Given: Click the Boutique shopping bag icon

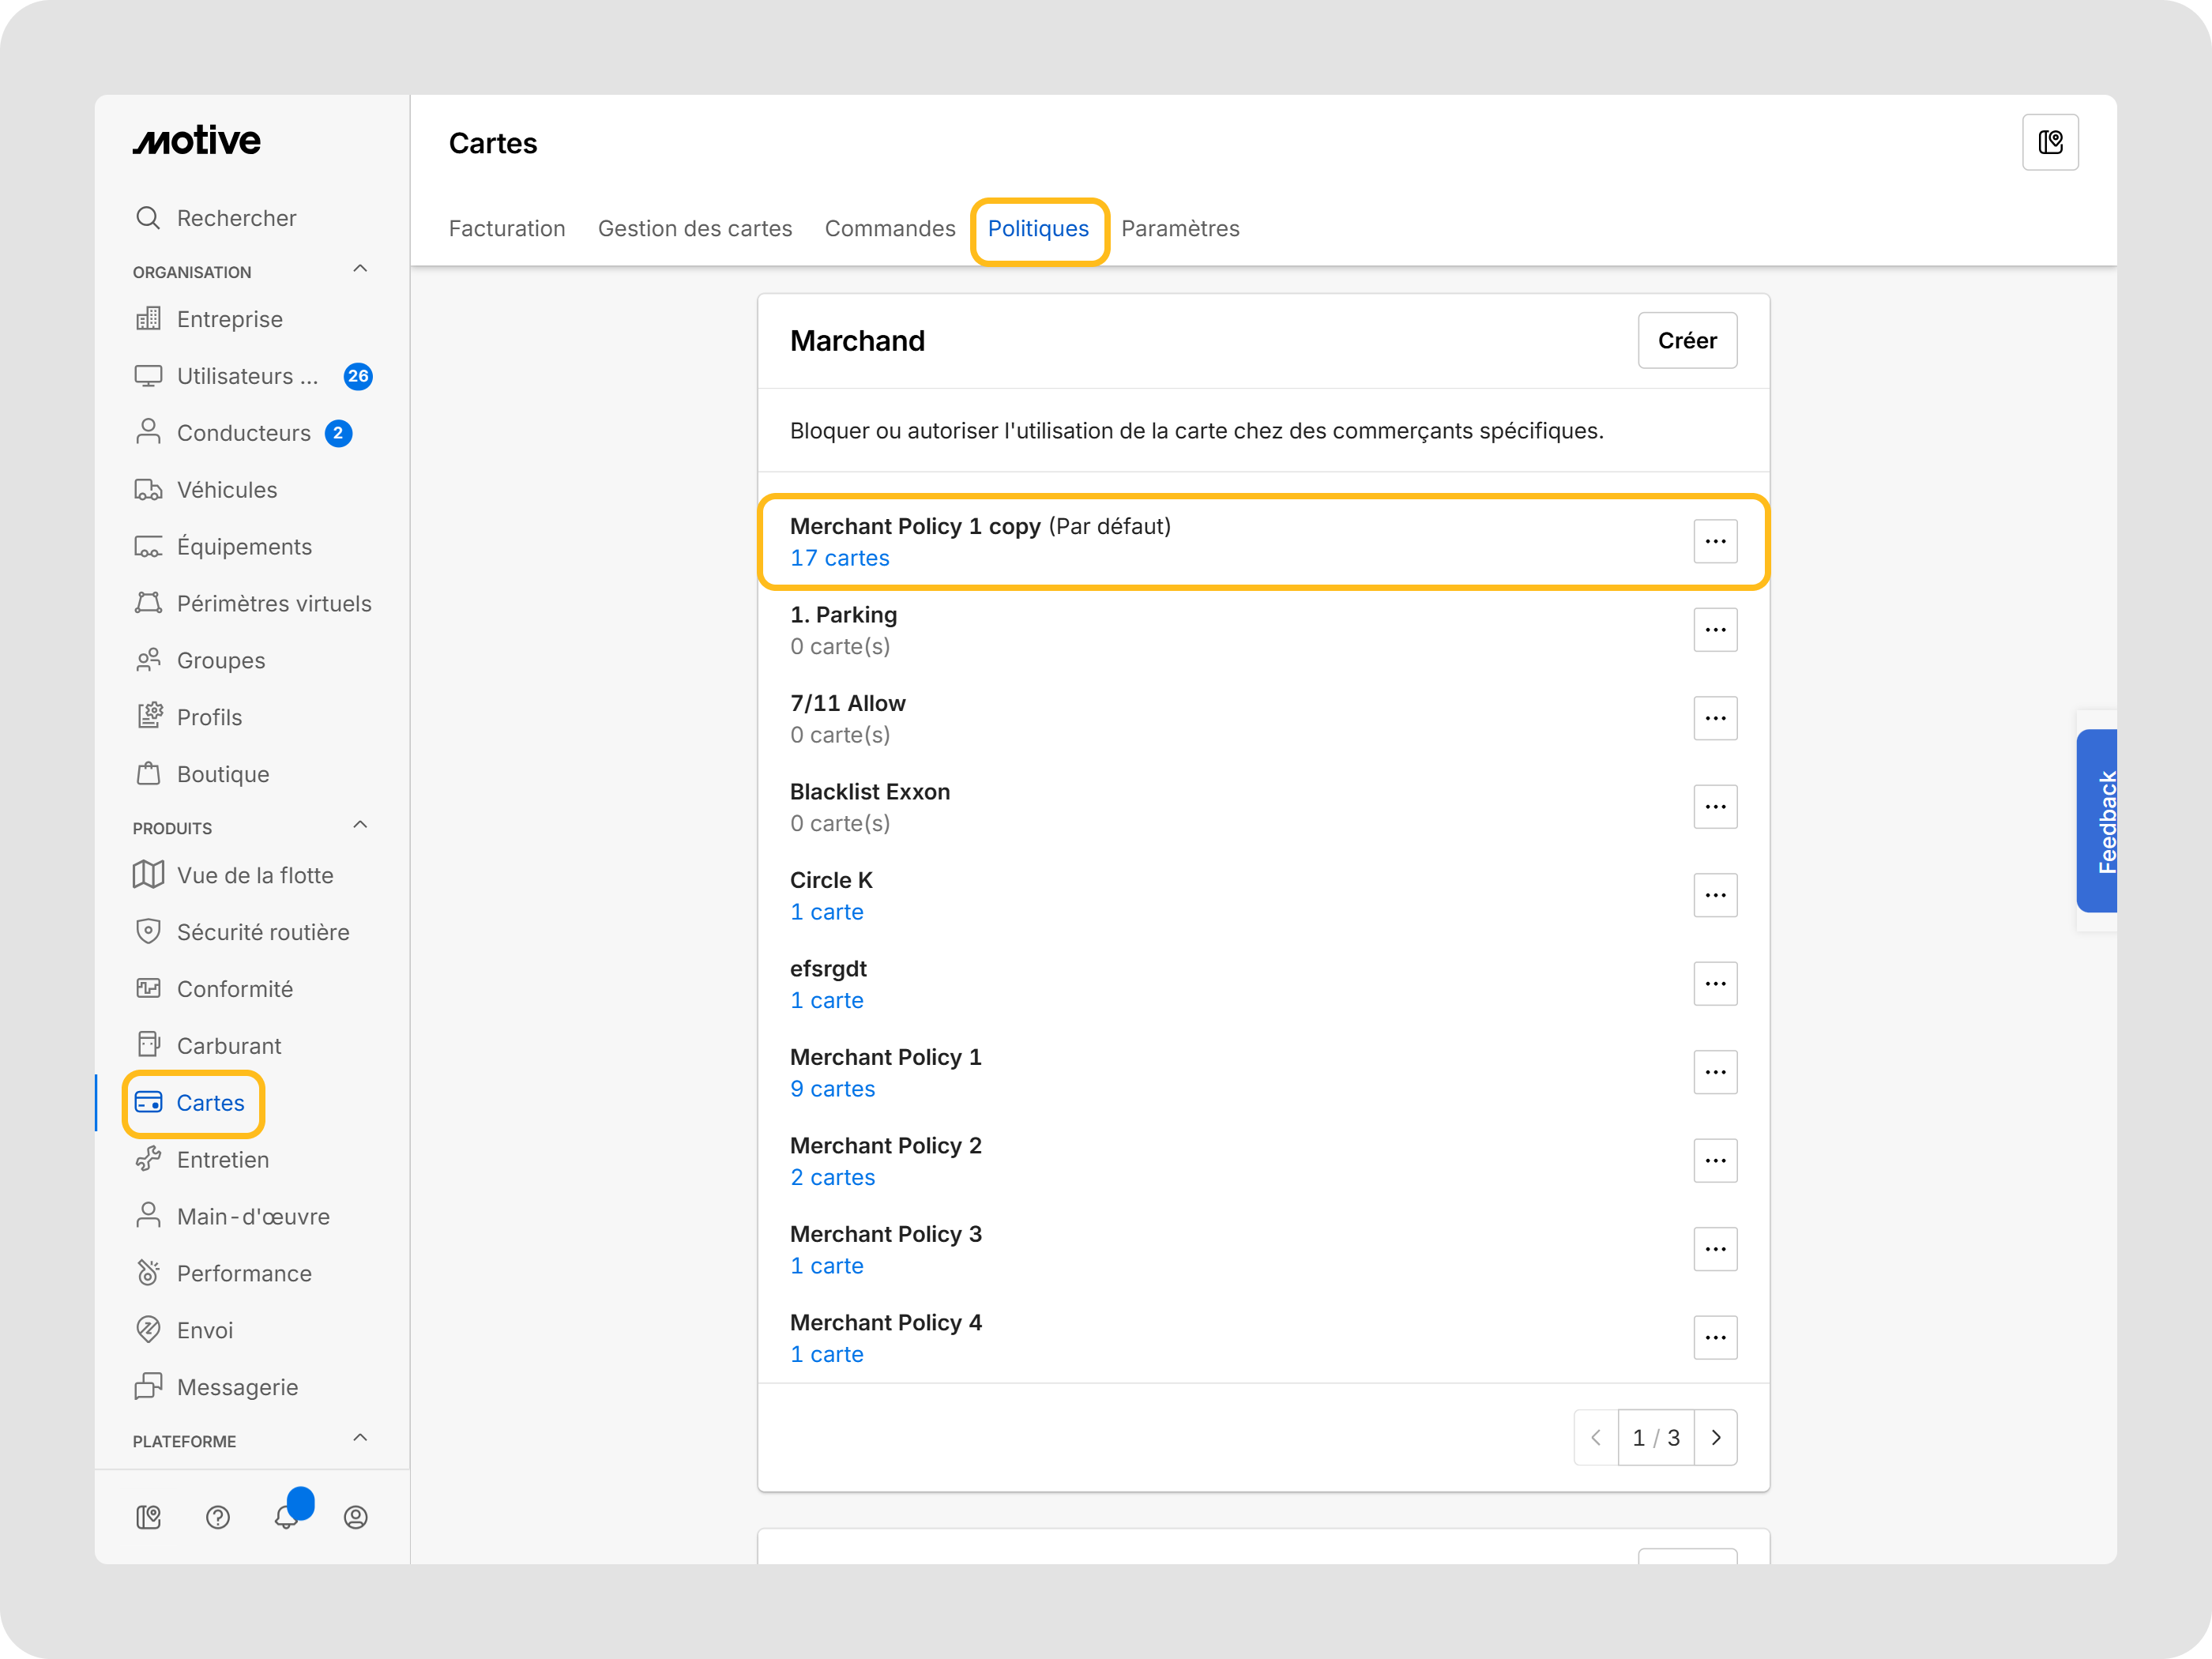Looking at the screenshot, I should (x=148, y=773).
